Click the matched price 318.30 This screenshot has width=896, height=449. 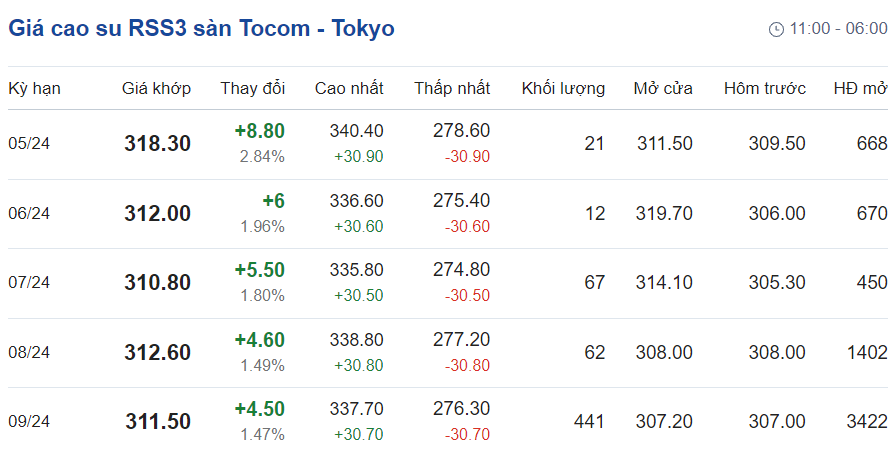[x=157, y=144]
